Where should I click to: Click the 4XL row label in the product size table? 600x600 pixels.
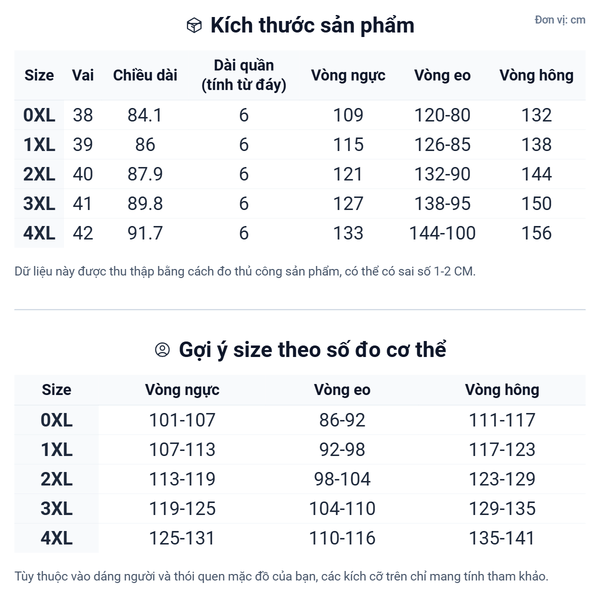[39, 233]
